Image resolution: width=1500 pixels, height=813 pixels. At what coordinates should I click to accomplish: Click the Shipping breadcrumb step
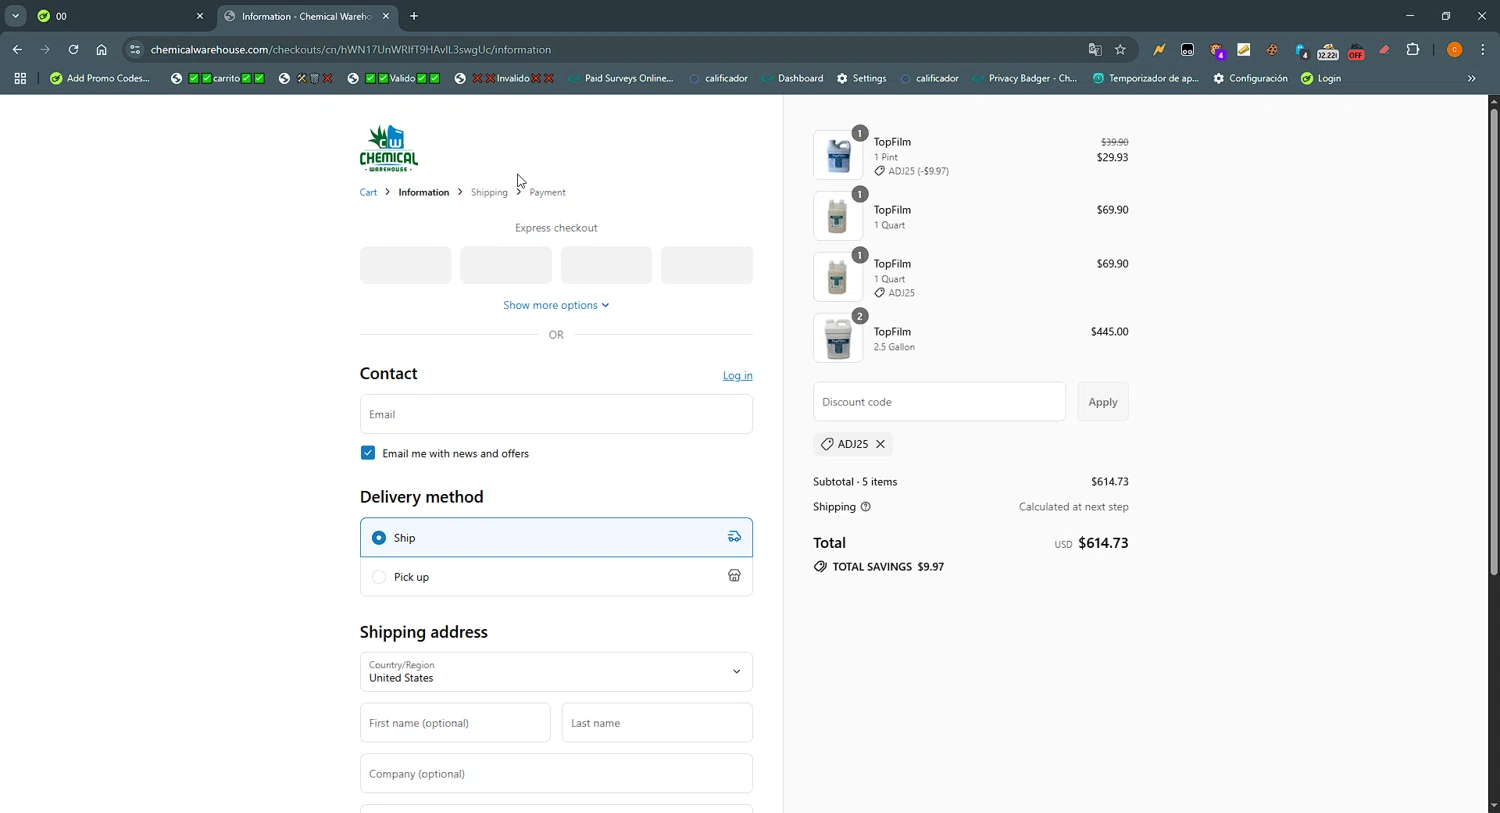pos(489,192)
